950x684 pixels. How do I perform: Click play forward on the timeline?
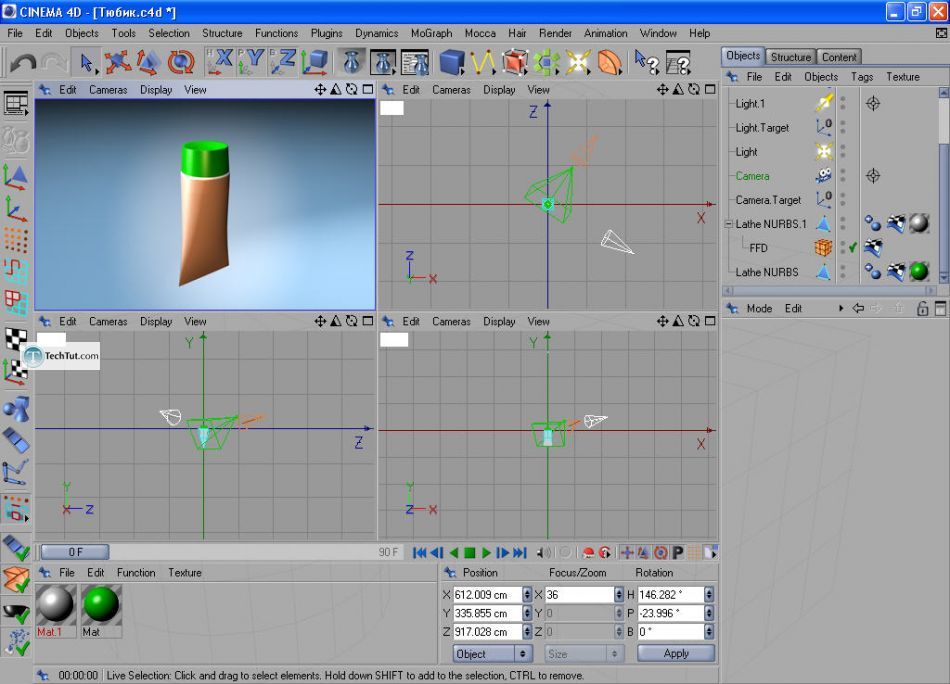coord(486,553)
